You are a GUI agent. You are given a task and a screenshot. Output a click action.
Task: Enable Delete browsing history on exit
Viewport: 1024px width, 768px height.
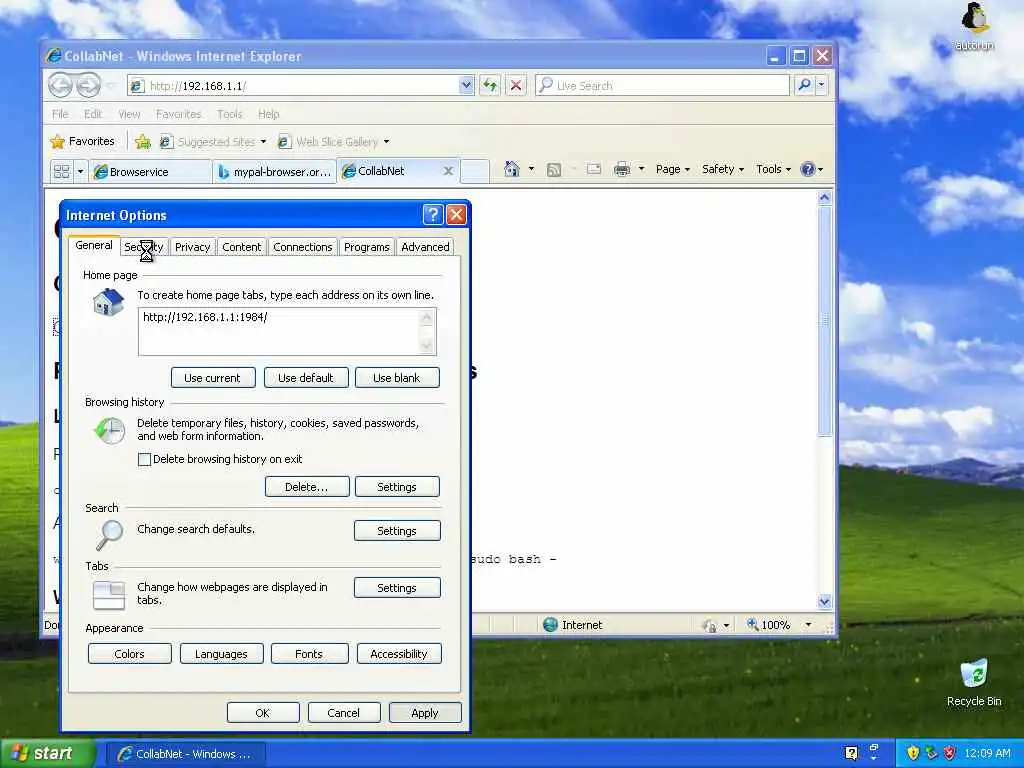[x=144, y=459]
